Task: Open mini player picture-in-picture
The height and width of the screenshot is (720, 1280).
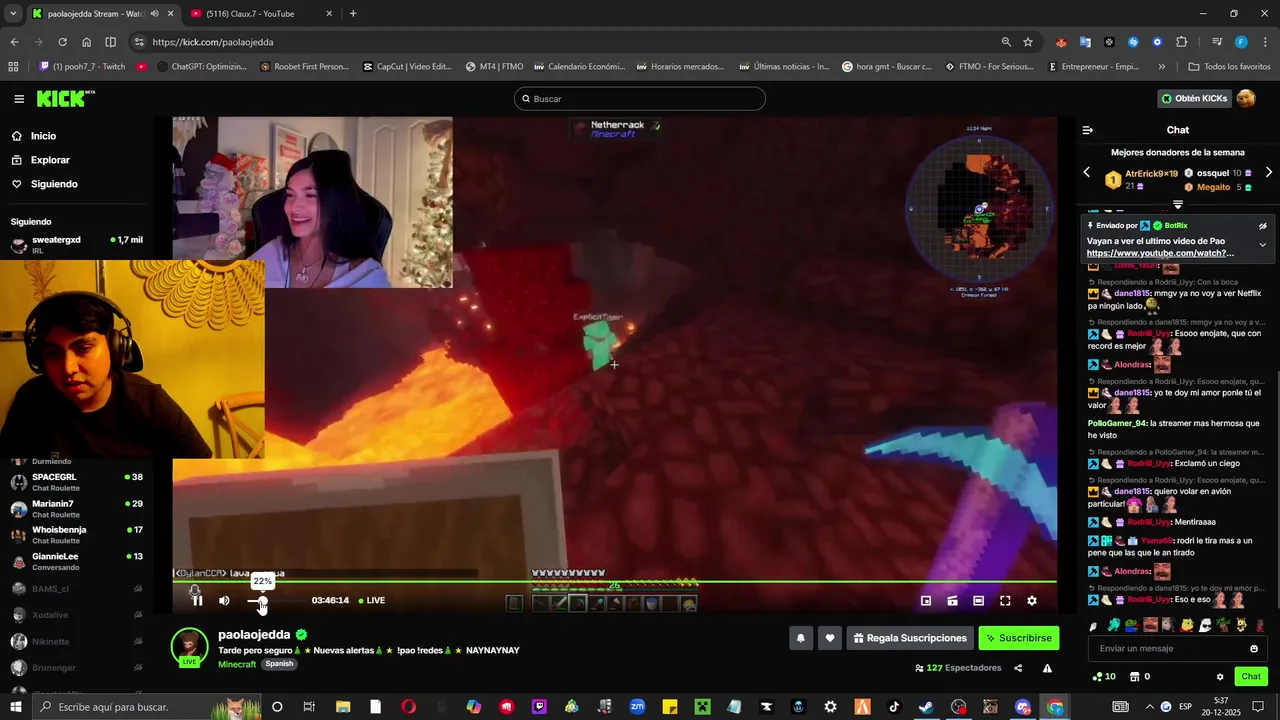Action: point(926,601)
